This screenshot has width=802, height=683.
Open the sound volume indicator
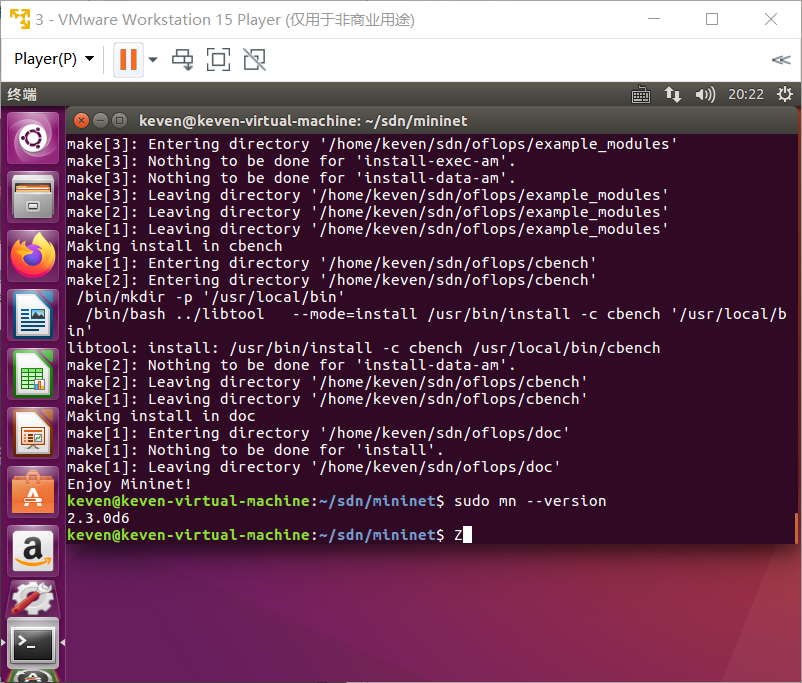[x=705, y=95]
